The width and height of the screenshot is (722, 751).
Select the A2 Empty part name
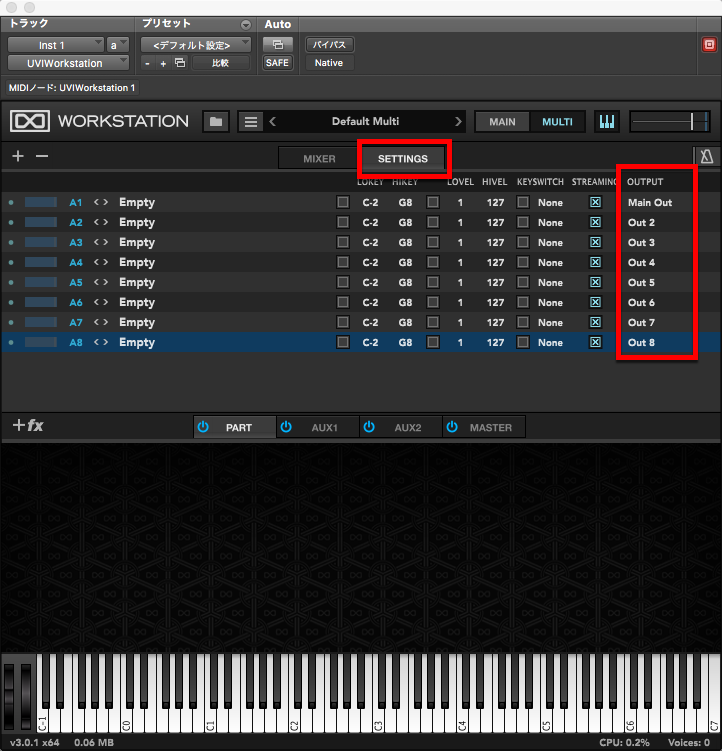tap(137, 222)
